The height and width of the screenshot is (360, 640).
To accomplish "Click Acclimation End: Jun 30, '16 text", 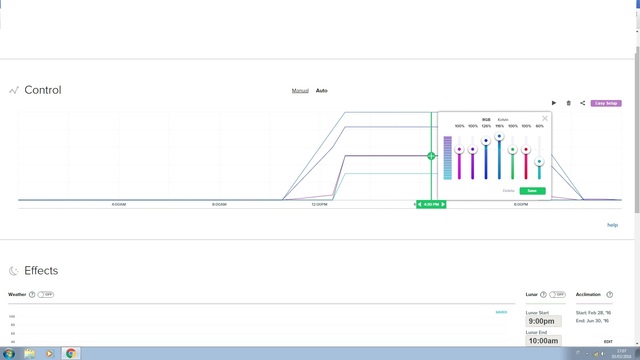I will [592, 321].
